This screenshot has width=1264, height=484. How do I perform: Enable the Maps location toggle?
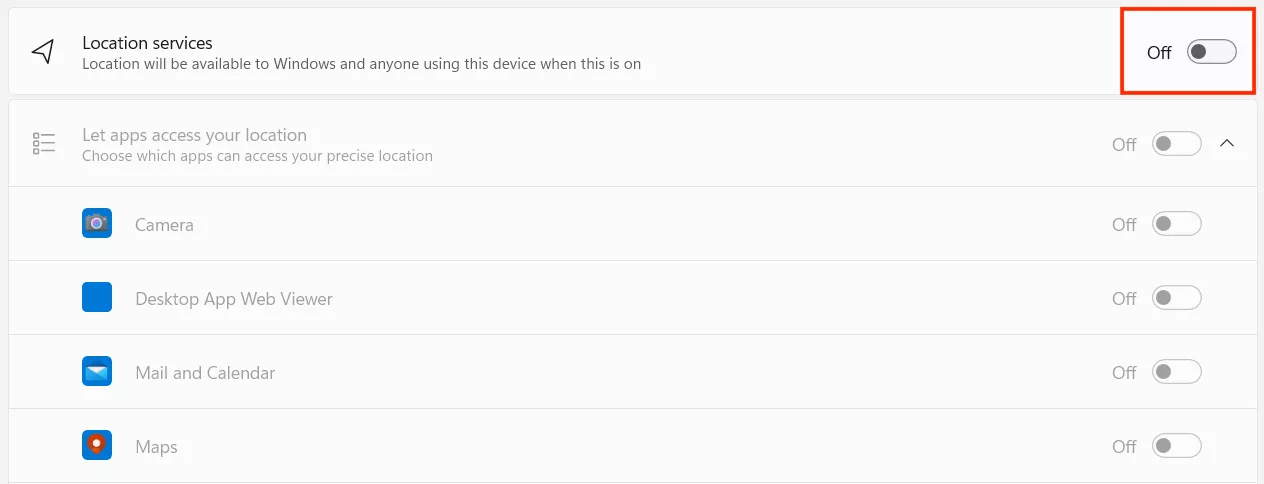1176,446
